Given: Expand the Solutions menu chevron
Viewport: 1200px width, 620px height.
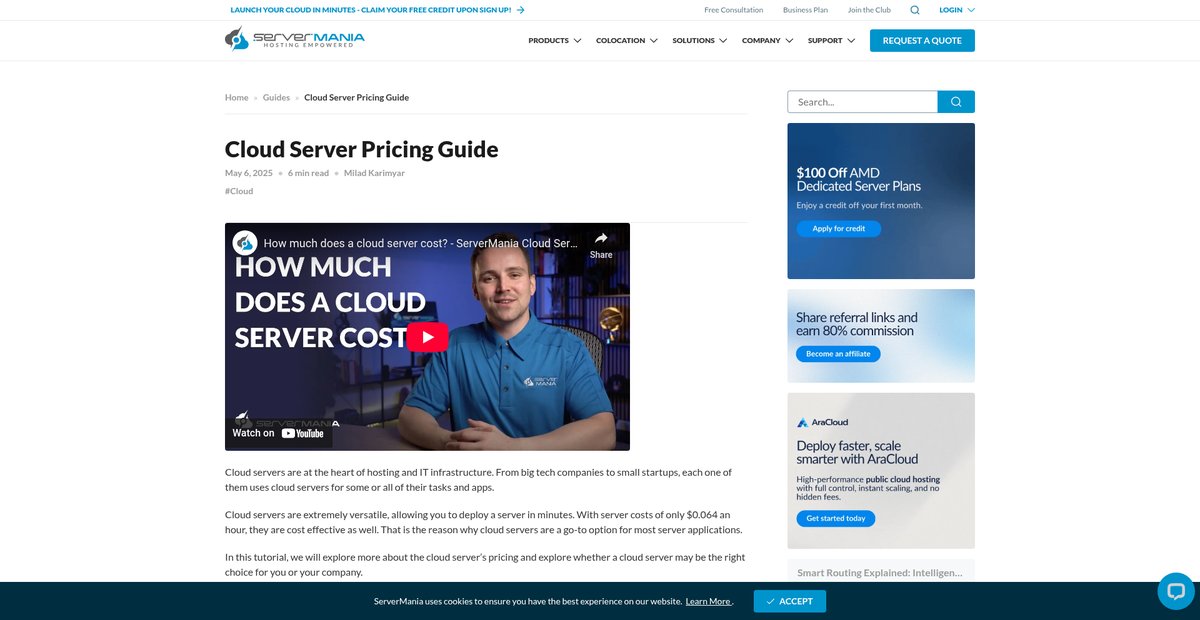Looking at the screenshot, I should tap(723, 41).
